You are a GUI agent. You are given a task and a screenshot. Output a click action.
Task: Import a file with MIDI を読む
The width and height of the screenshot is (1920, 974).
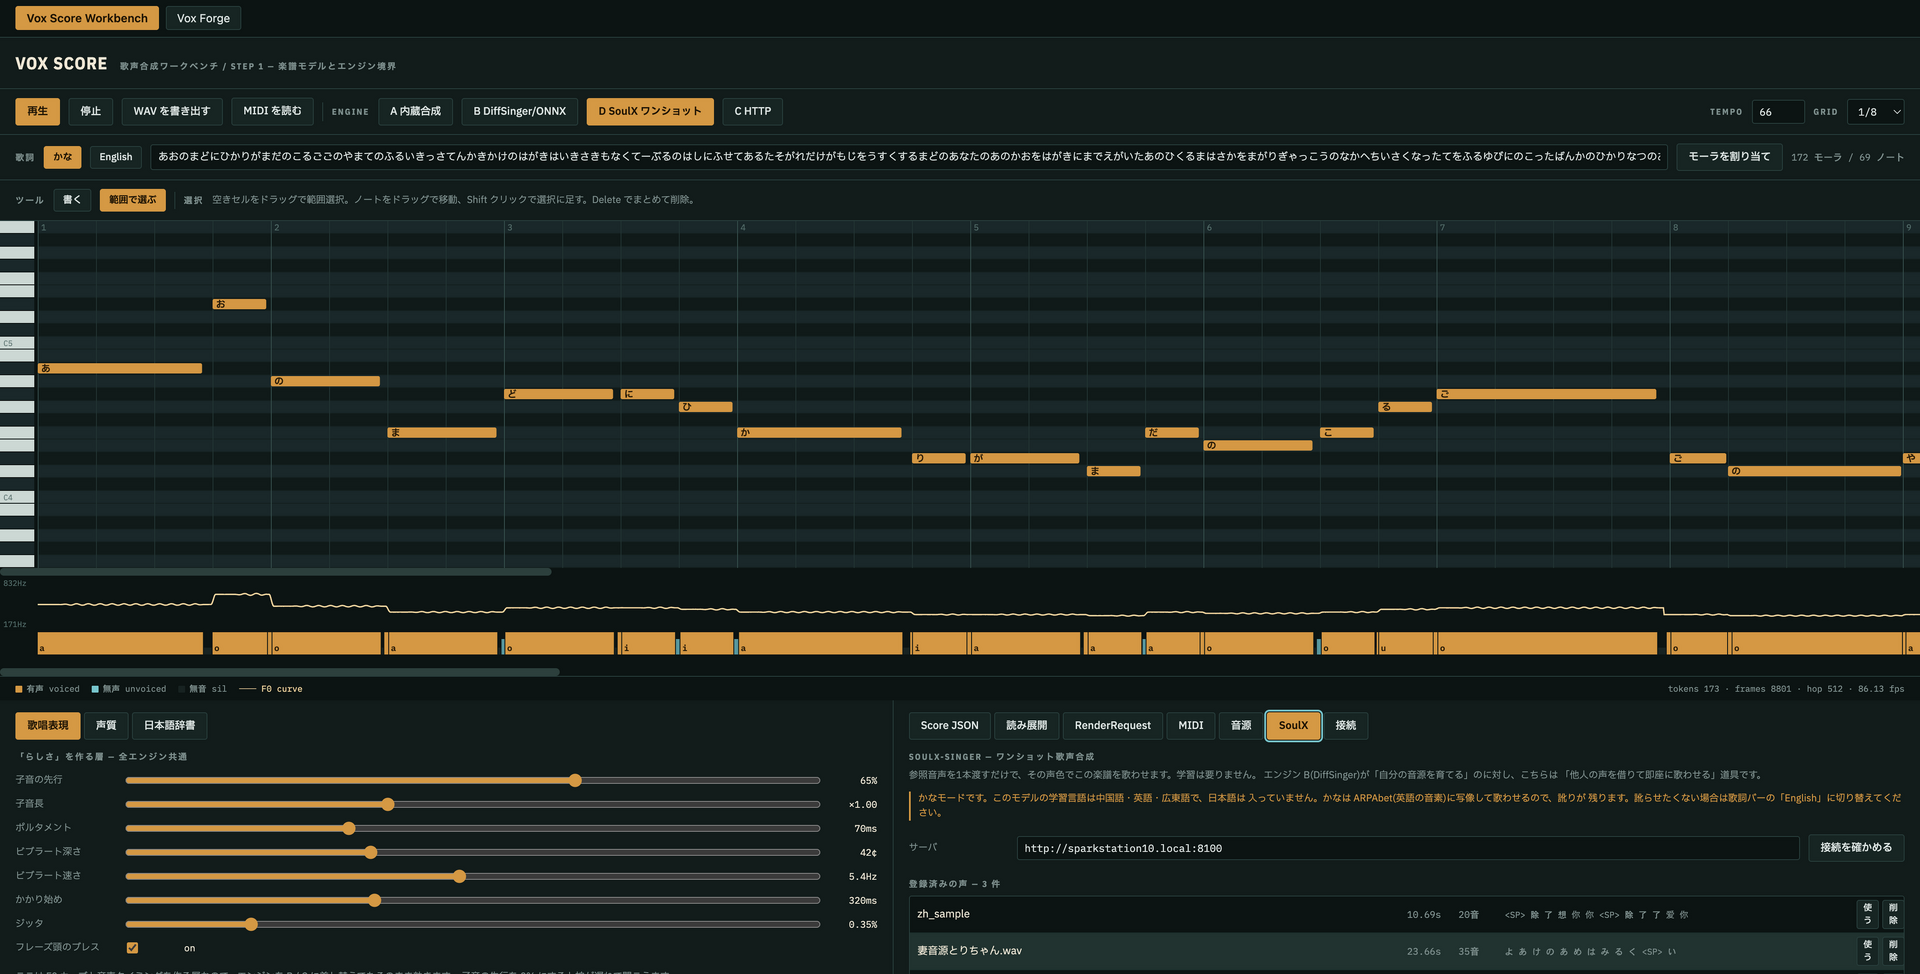272,111
